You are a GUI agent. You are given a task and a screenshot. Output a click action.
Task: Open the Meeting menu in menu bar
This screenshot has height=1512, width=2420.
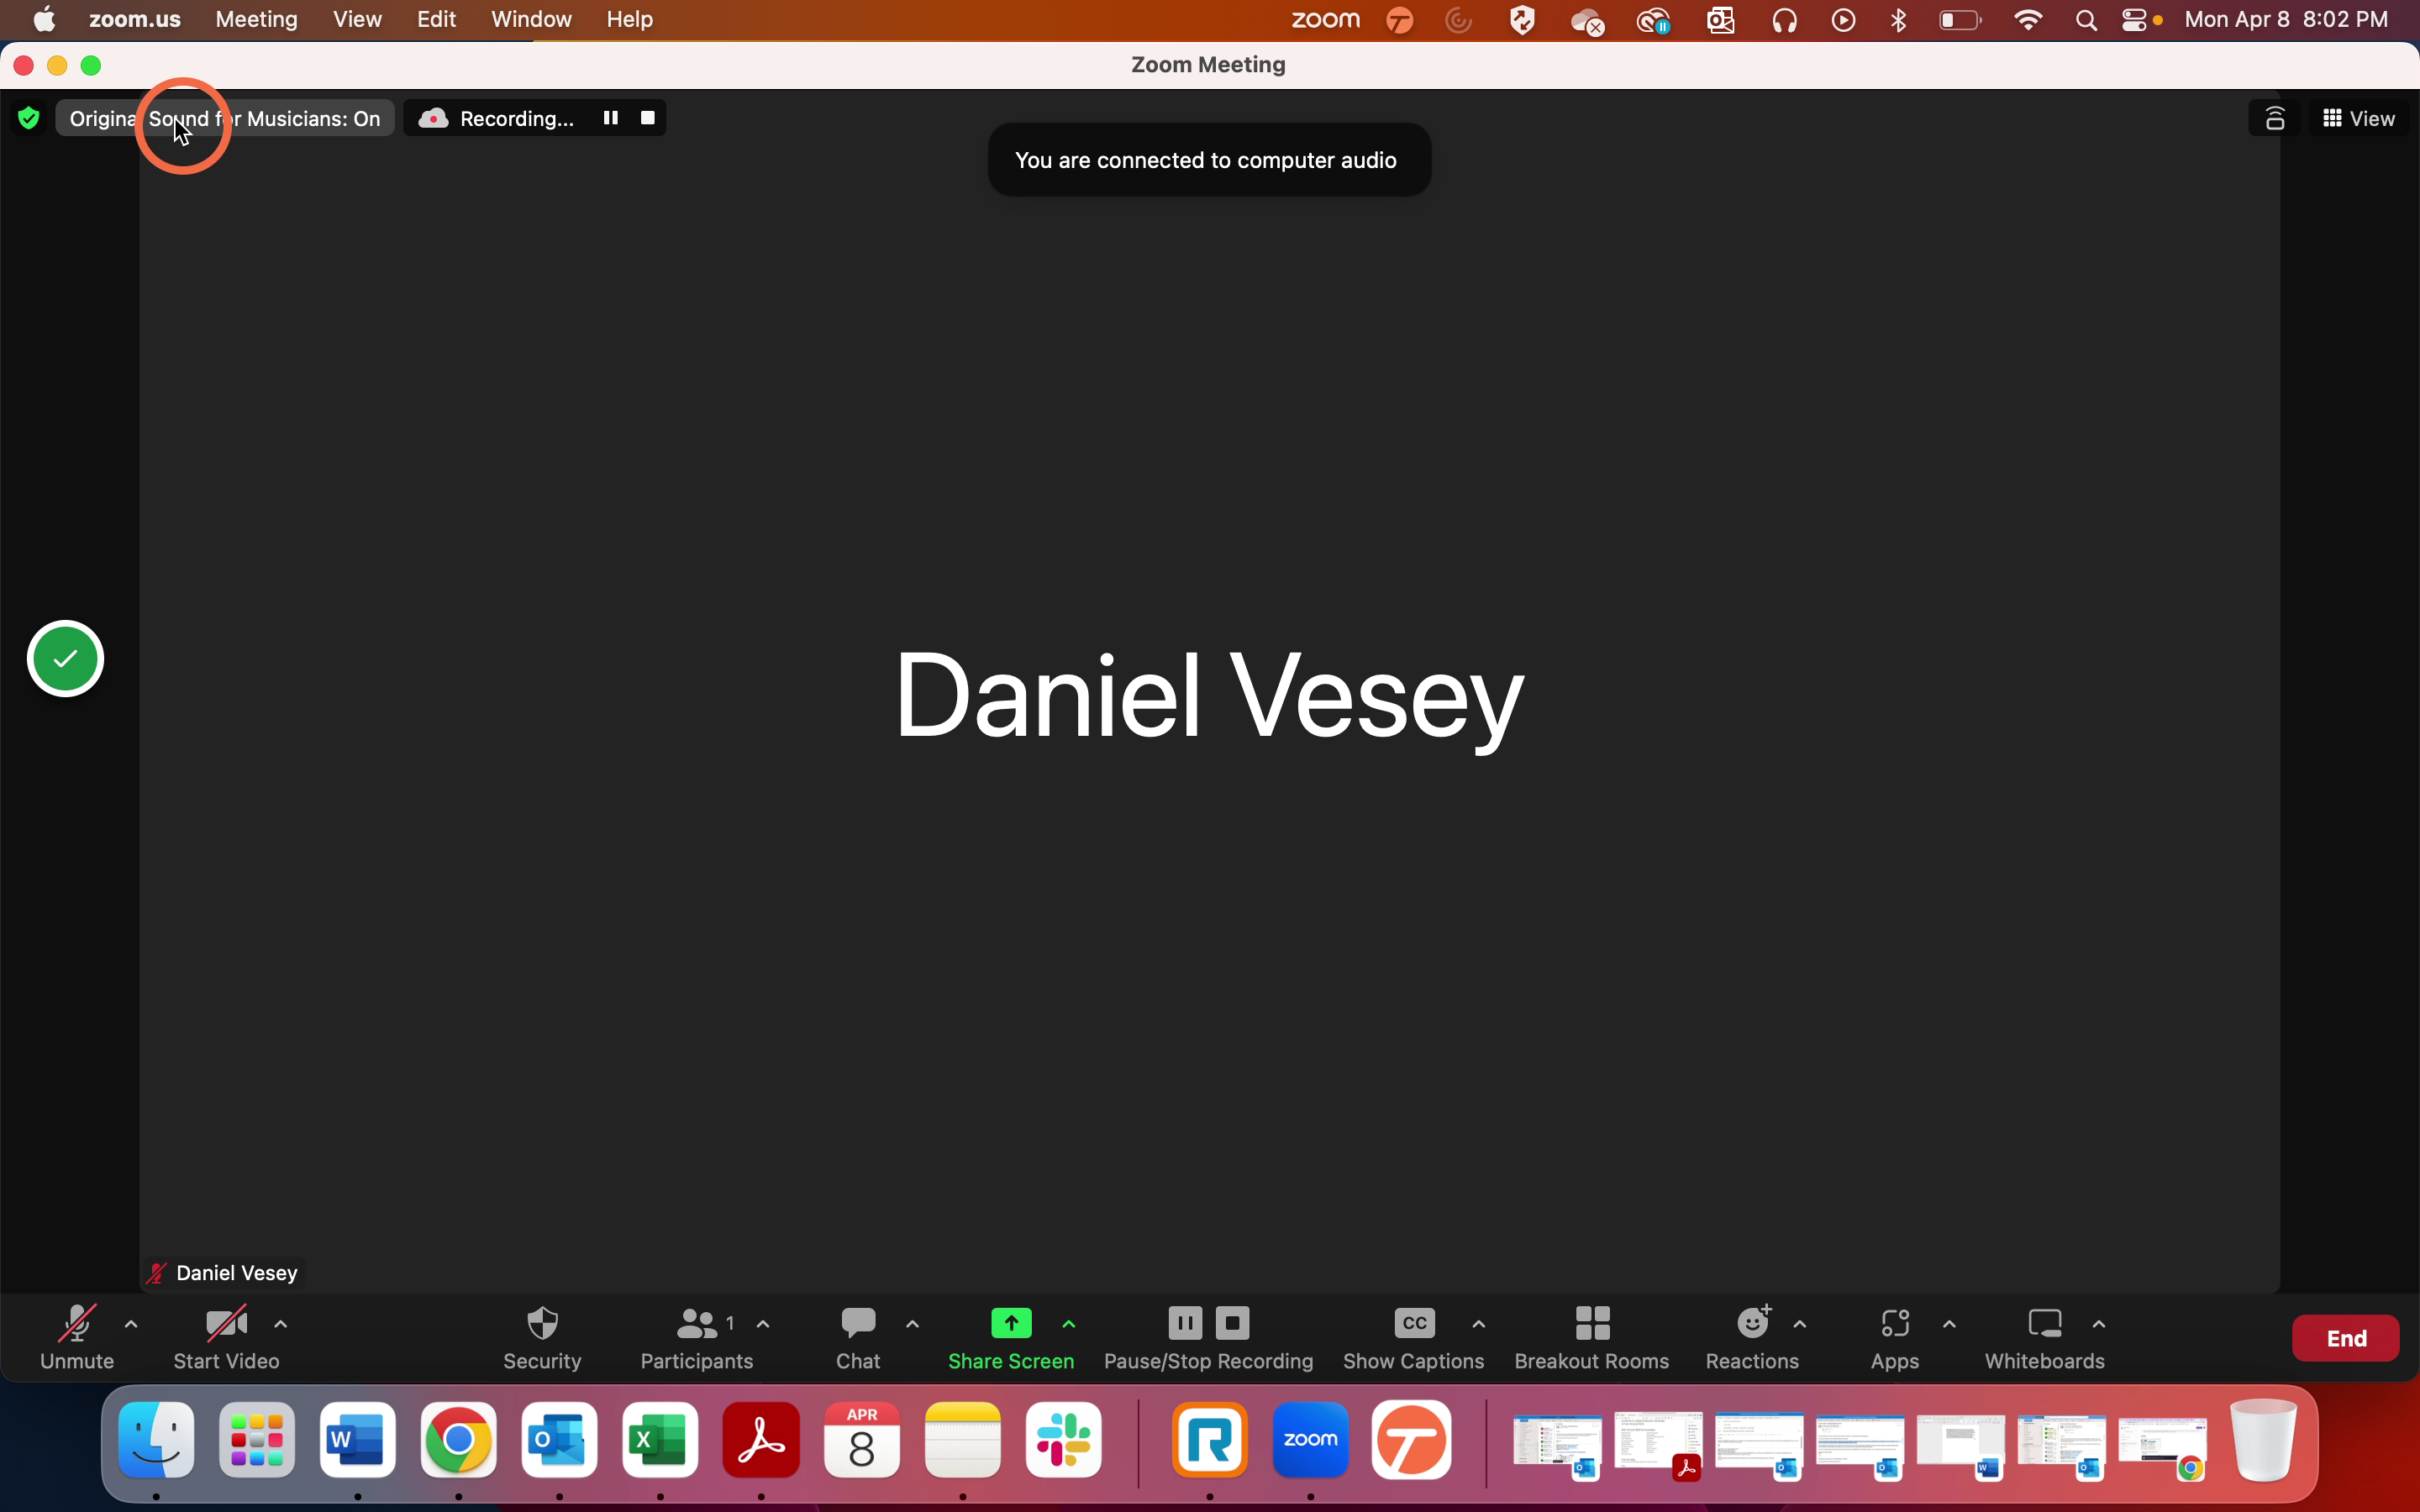click(257, 19)
